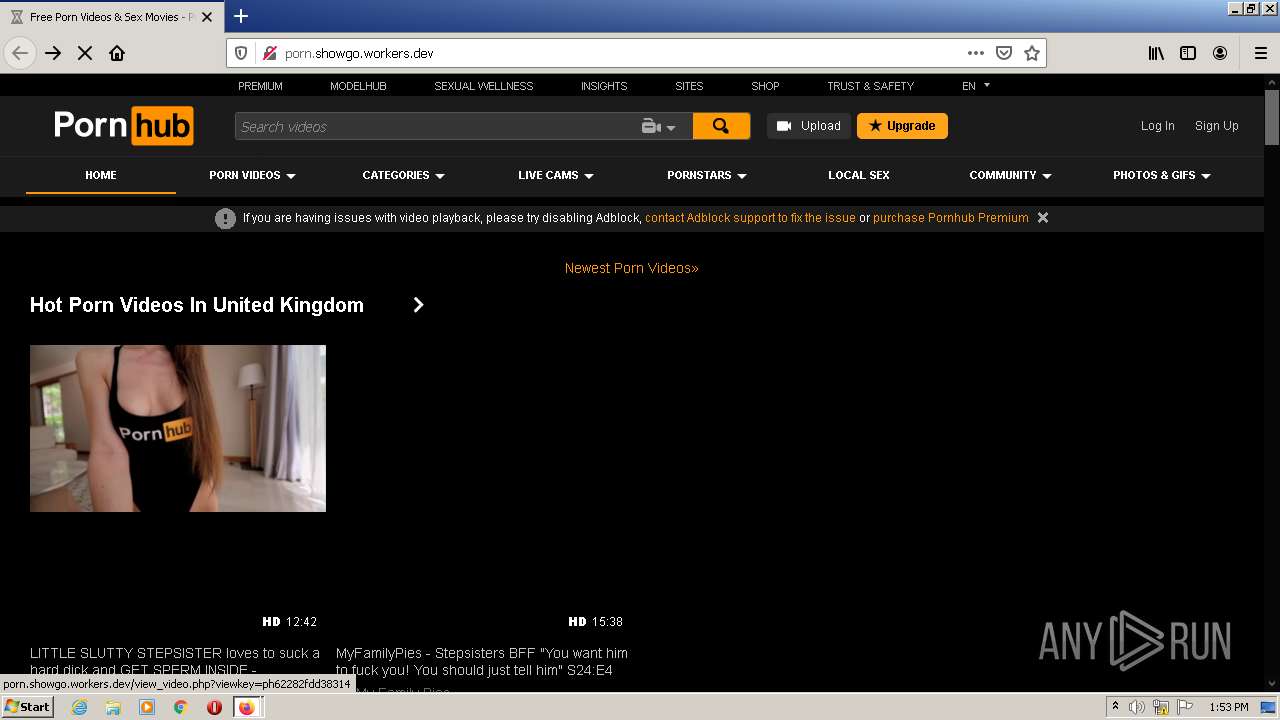
Task: Show hidden system tray icons
Action: (x=1115, y=707)
